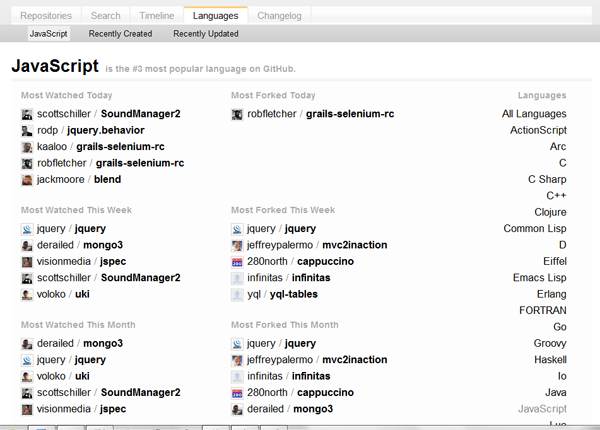Select FORTRAN language
This screenshot has height=430, width=600.
click(x=543, y=310)
